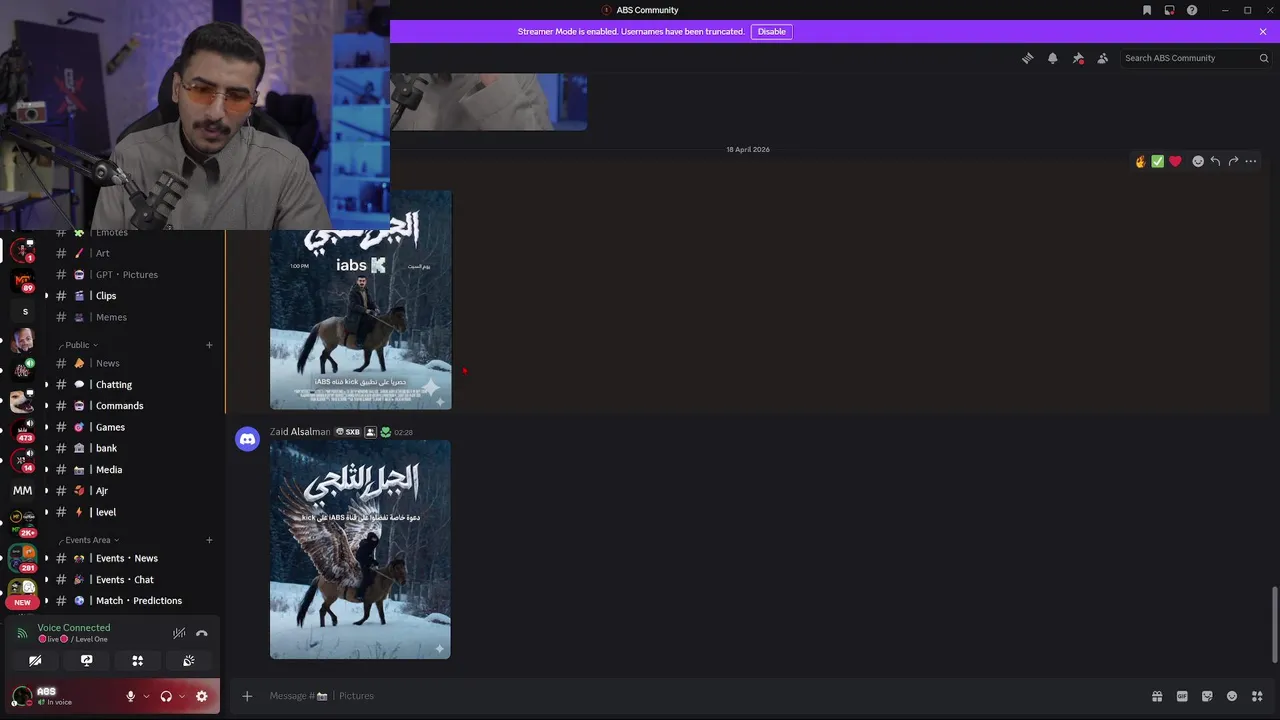
Task: Search ABS Community field
Action: pos(1195,58)
